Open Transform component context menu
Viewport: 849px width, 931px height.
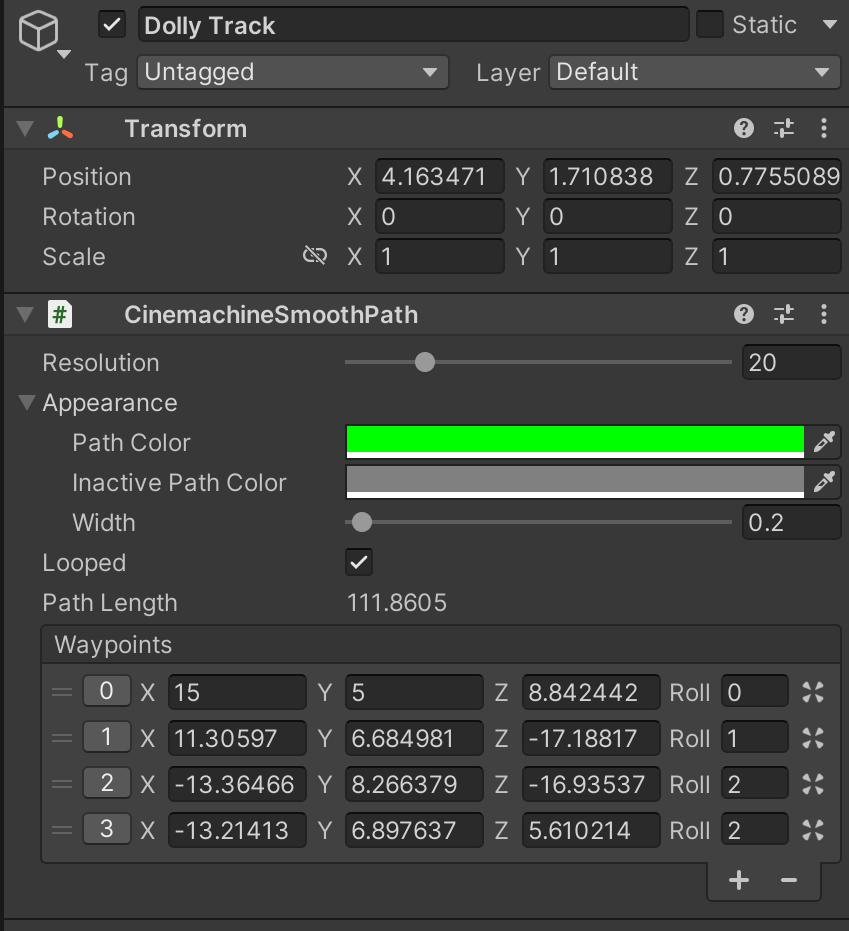pos(823,128)
